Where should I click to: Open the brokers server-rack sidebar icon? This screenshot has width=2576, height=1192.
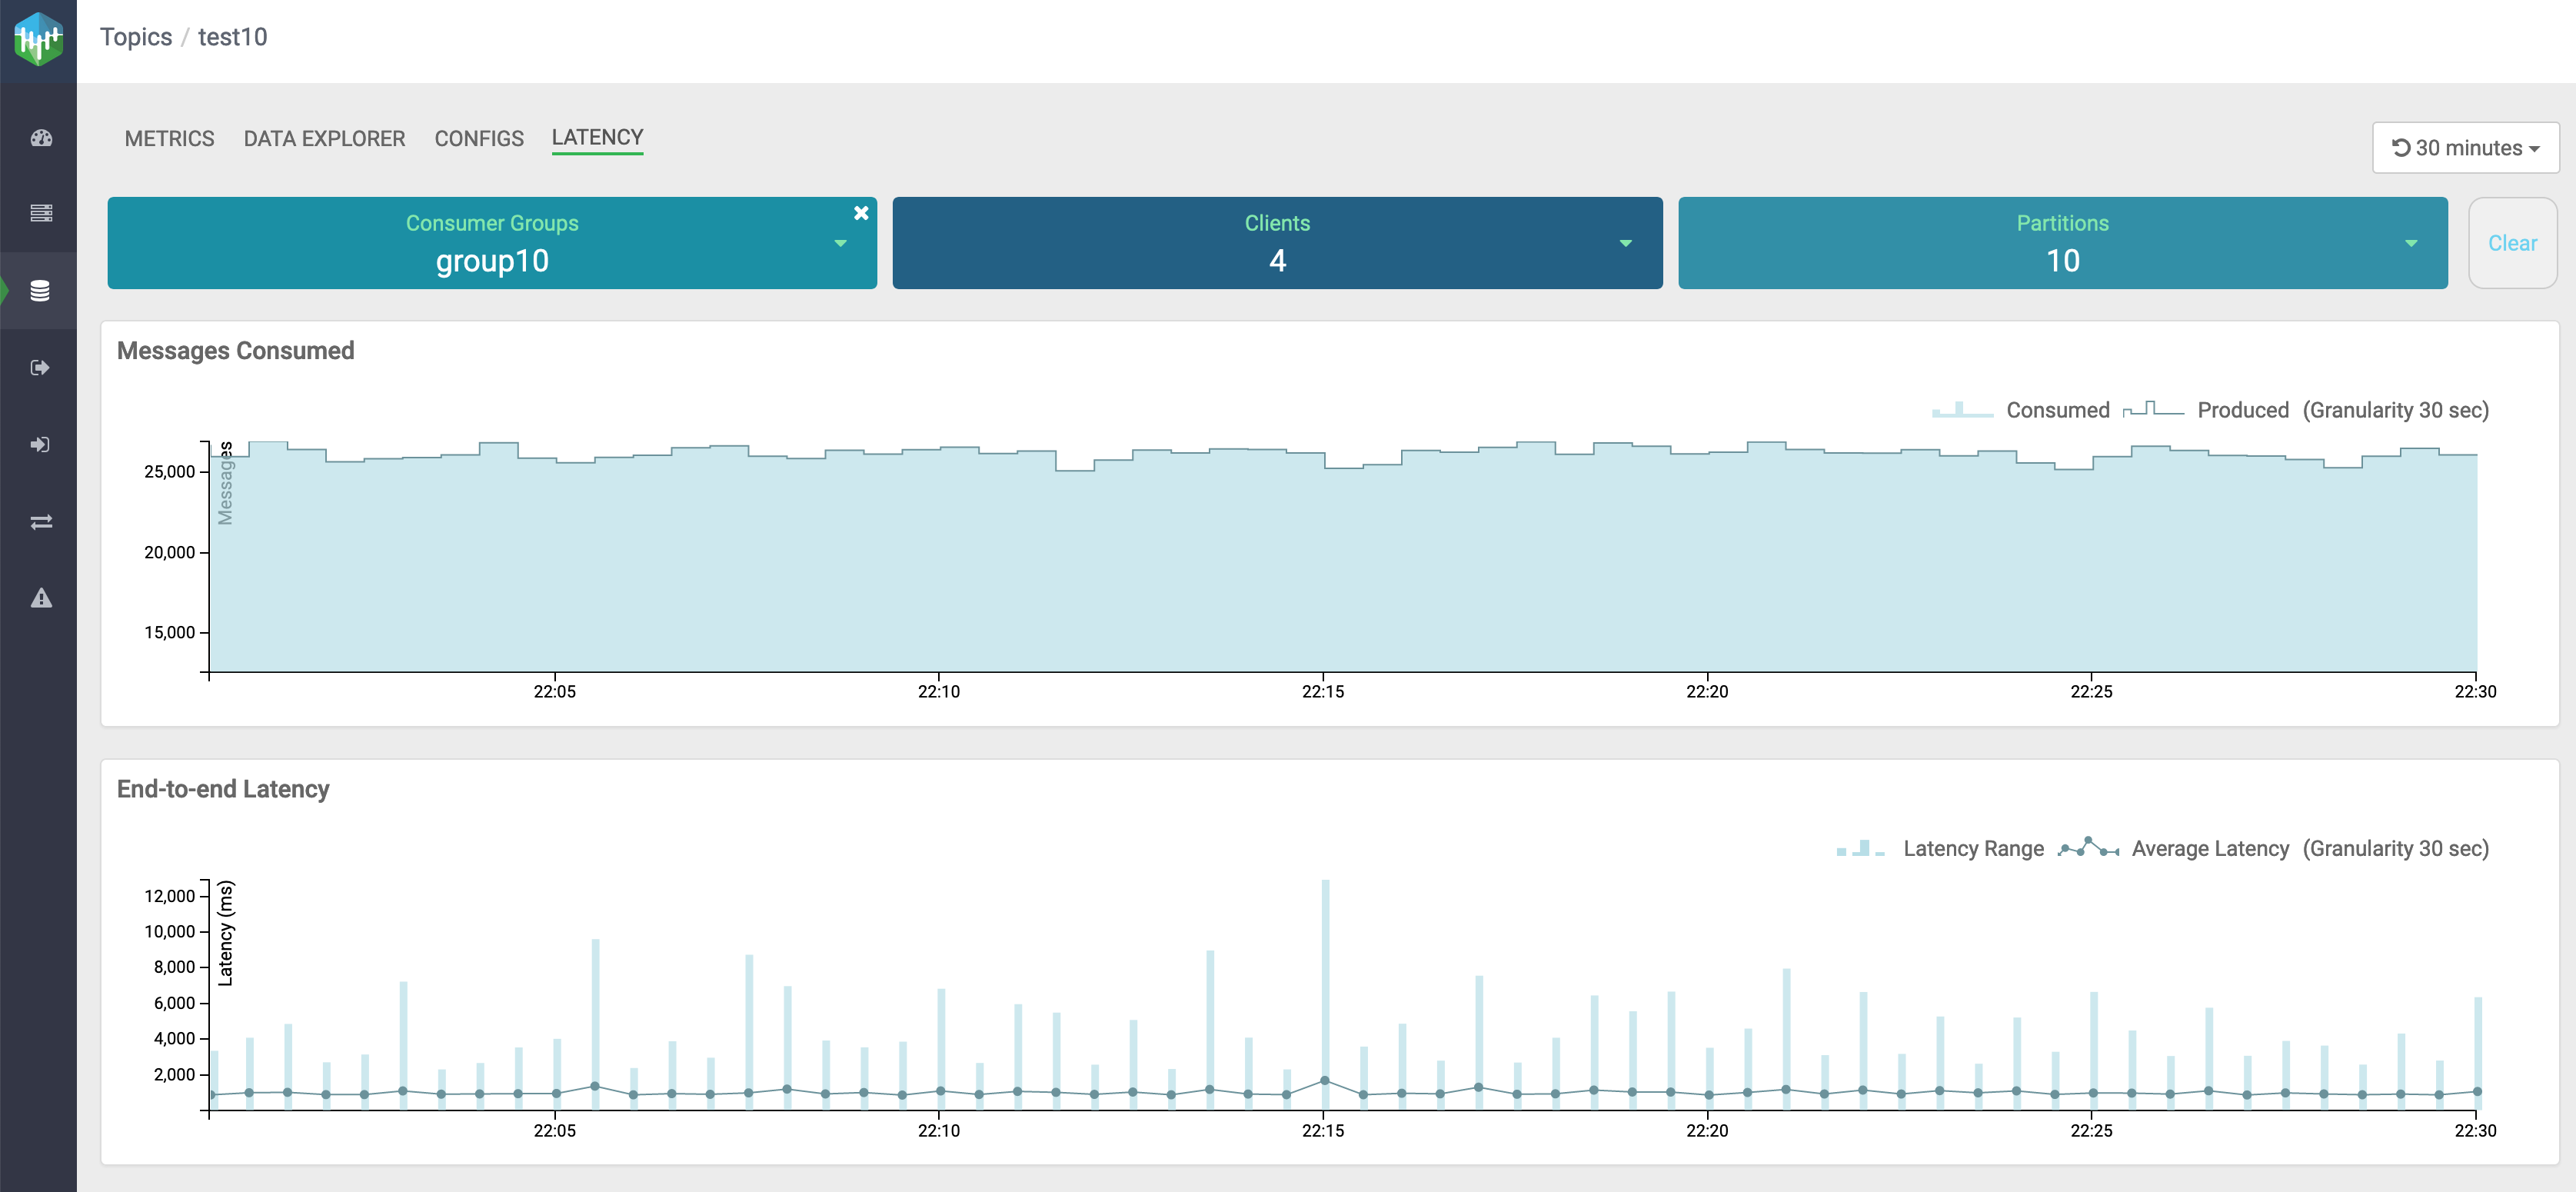coord(41,213)
